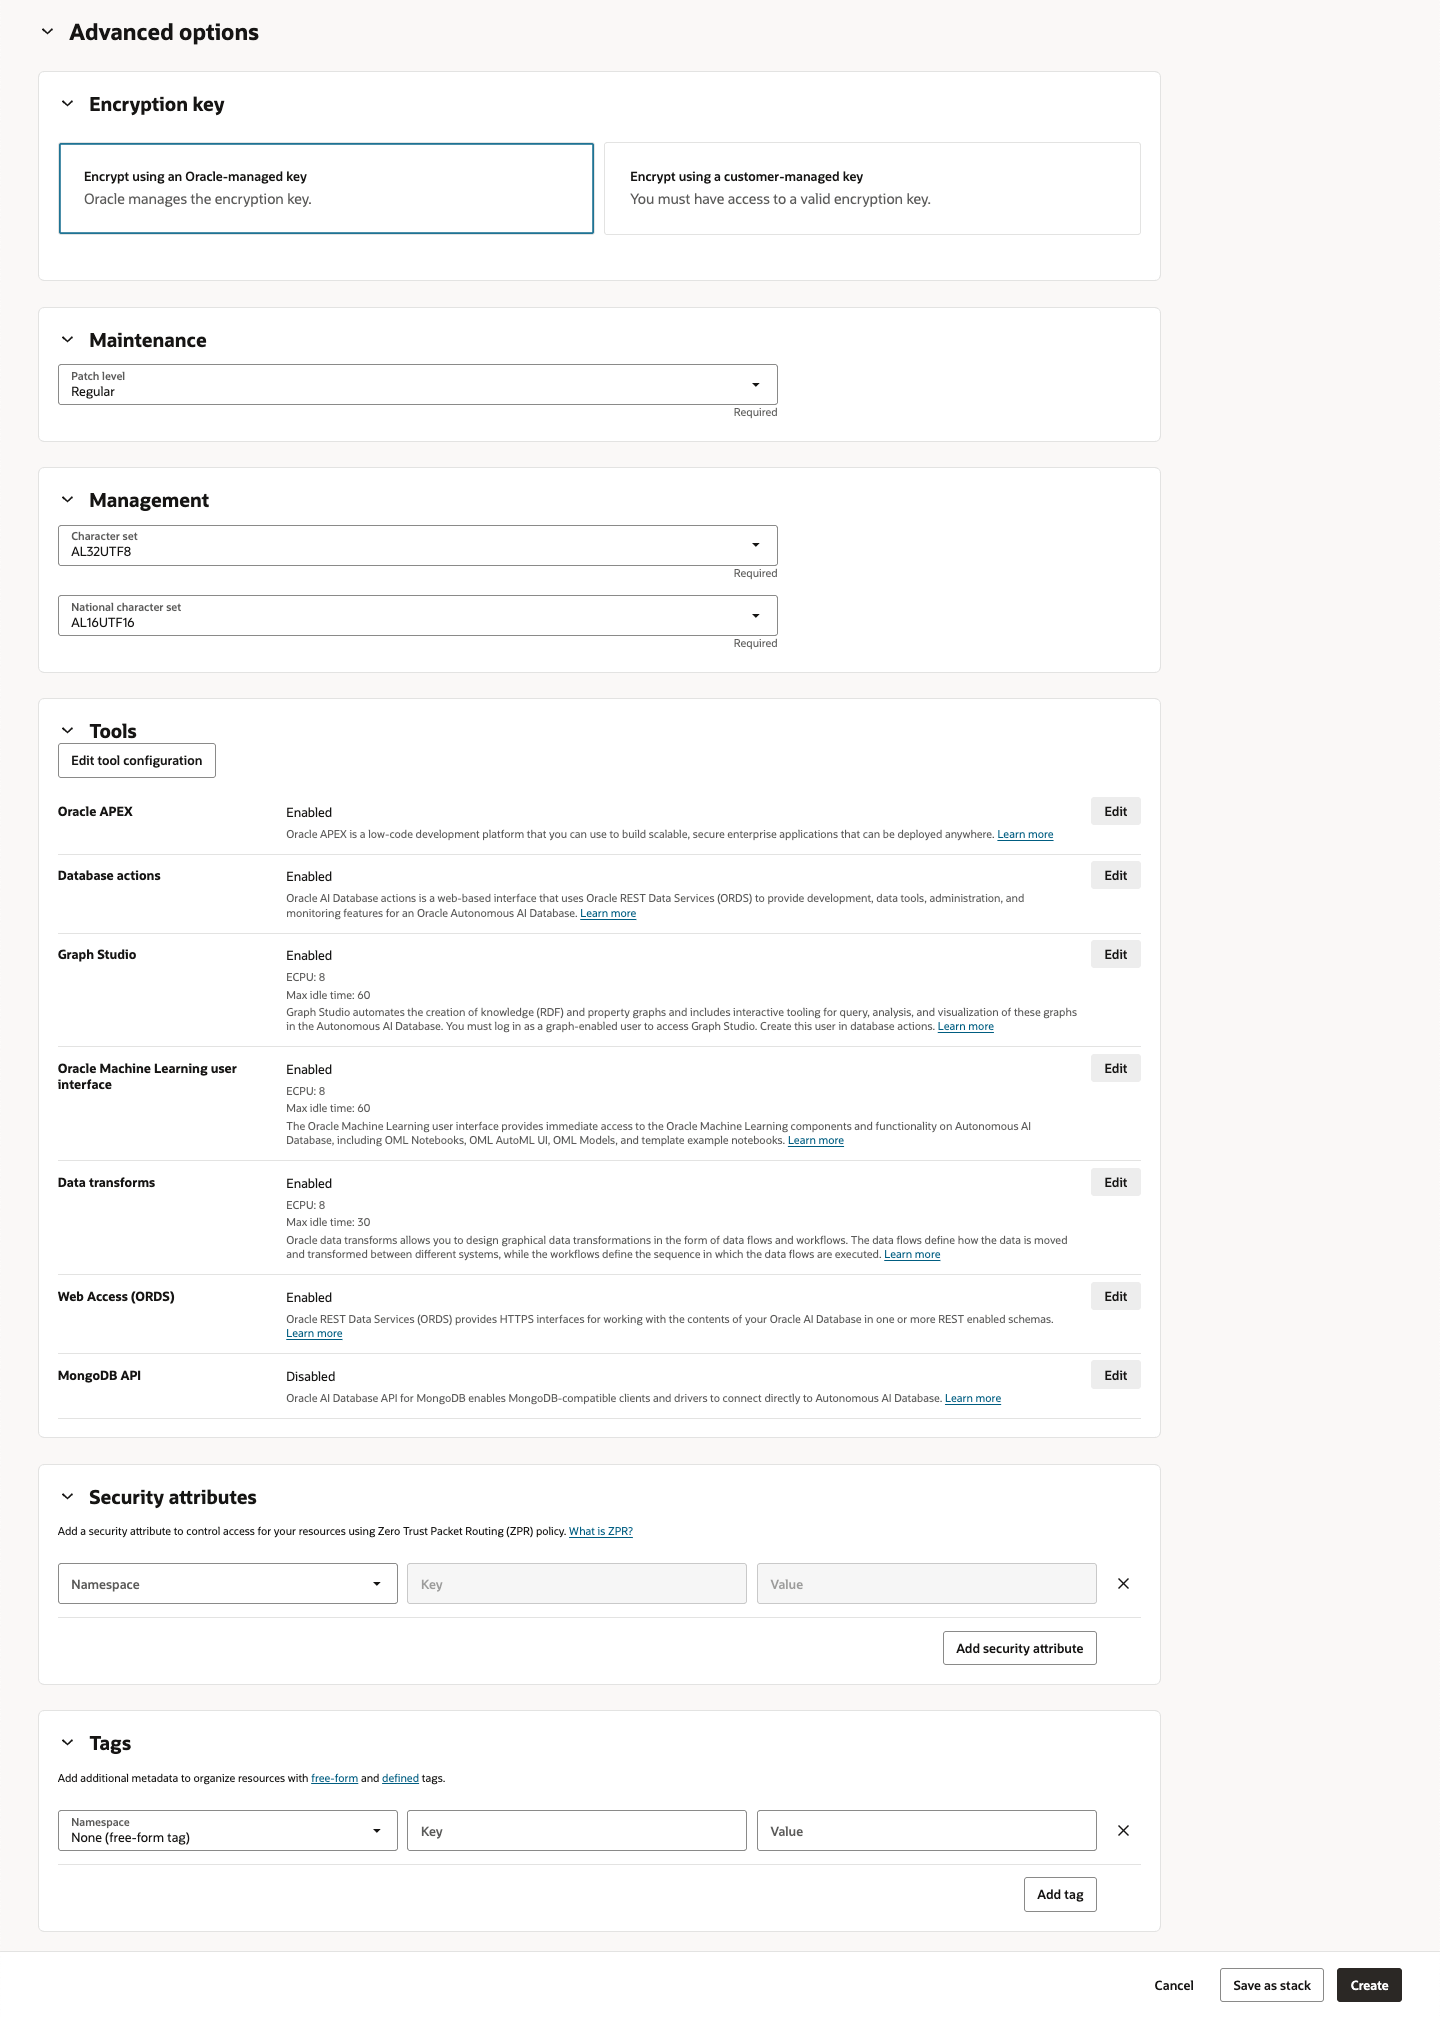Edit the Graph Studio tool
The image size is (1440, 2017).
pyautogui.click(x=1115, y=955)
